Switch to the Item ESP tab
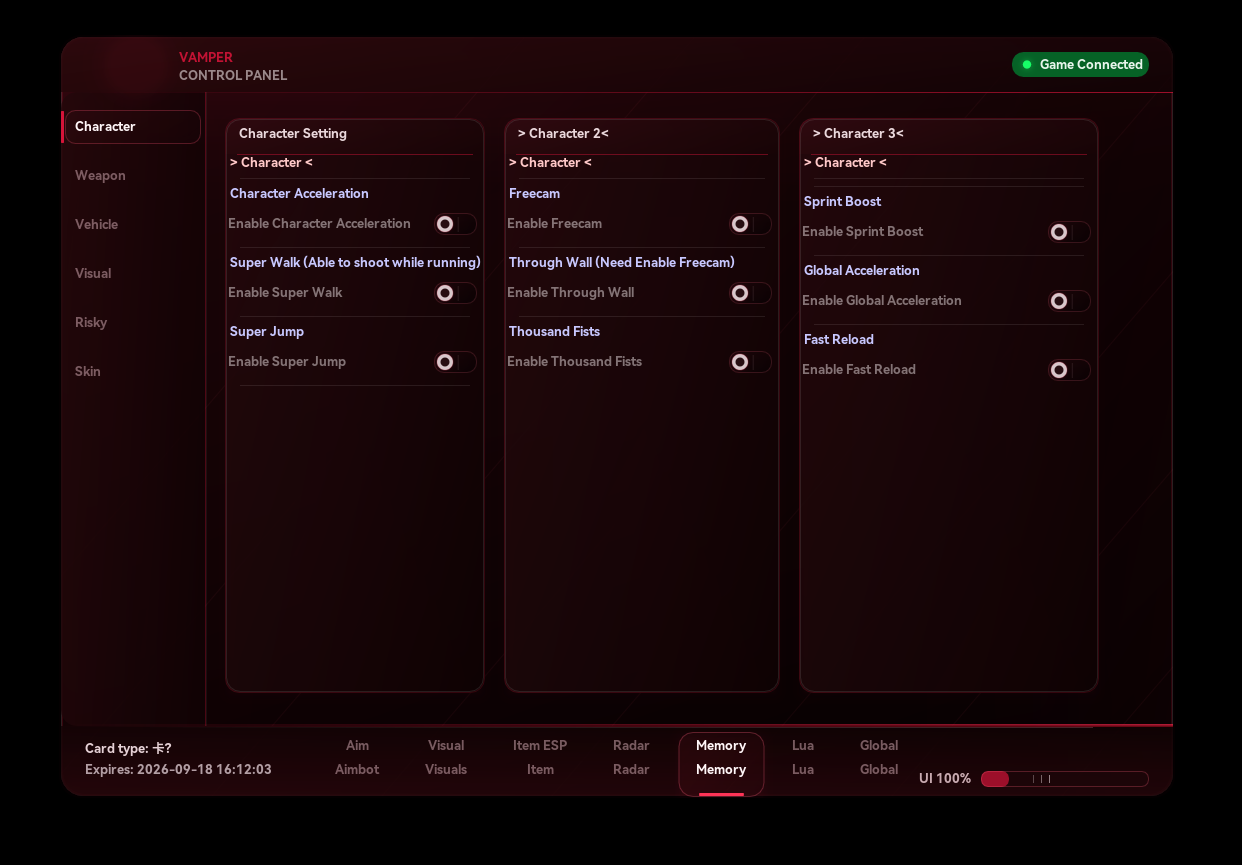The image size is (1242, 865). point(540,758)
